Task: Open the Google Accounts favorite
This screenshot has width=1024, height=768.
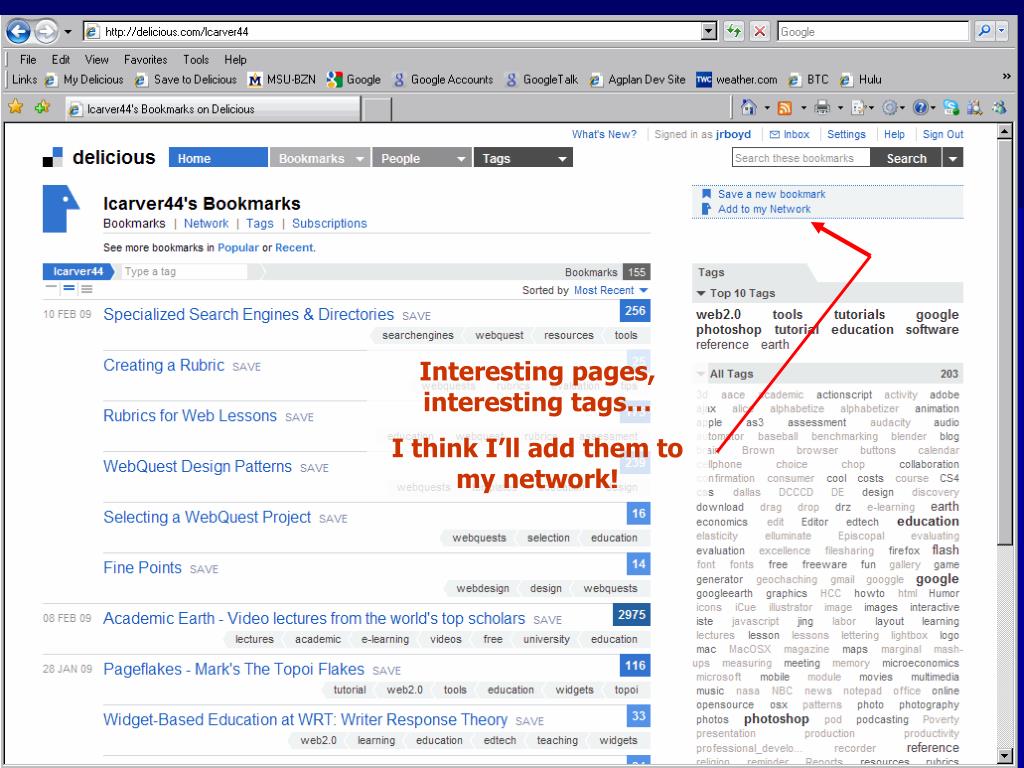Action: (x=443, y=80)
